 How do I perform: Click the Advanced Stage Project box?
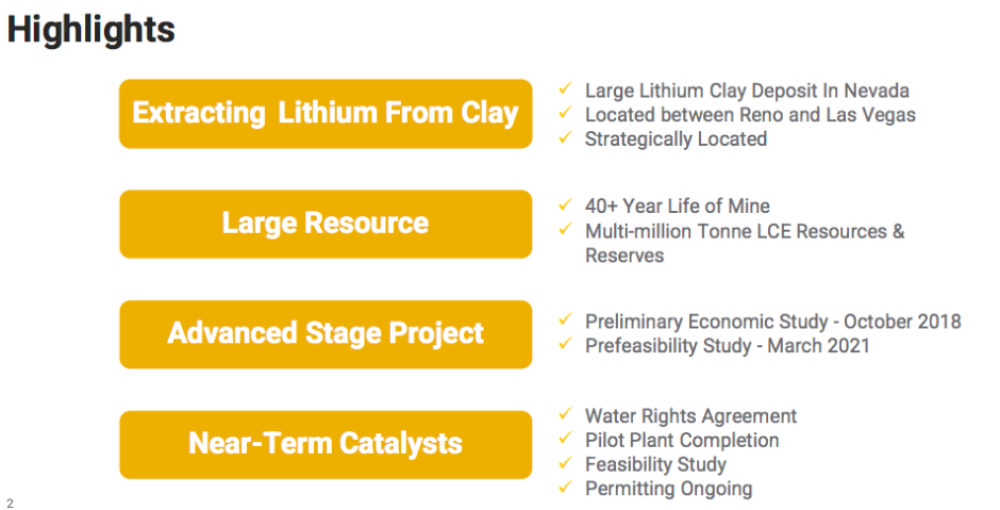[325, 334]
